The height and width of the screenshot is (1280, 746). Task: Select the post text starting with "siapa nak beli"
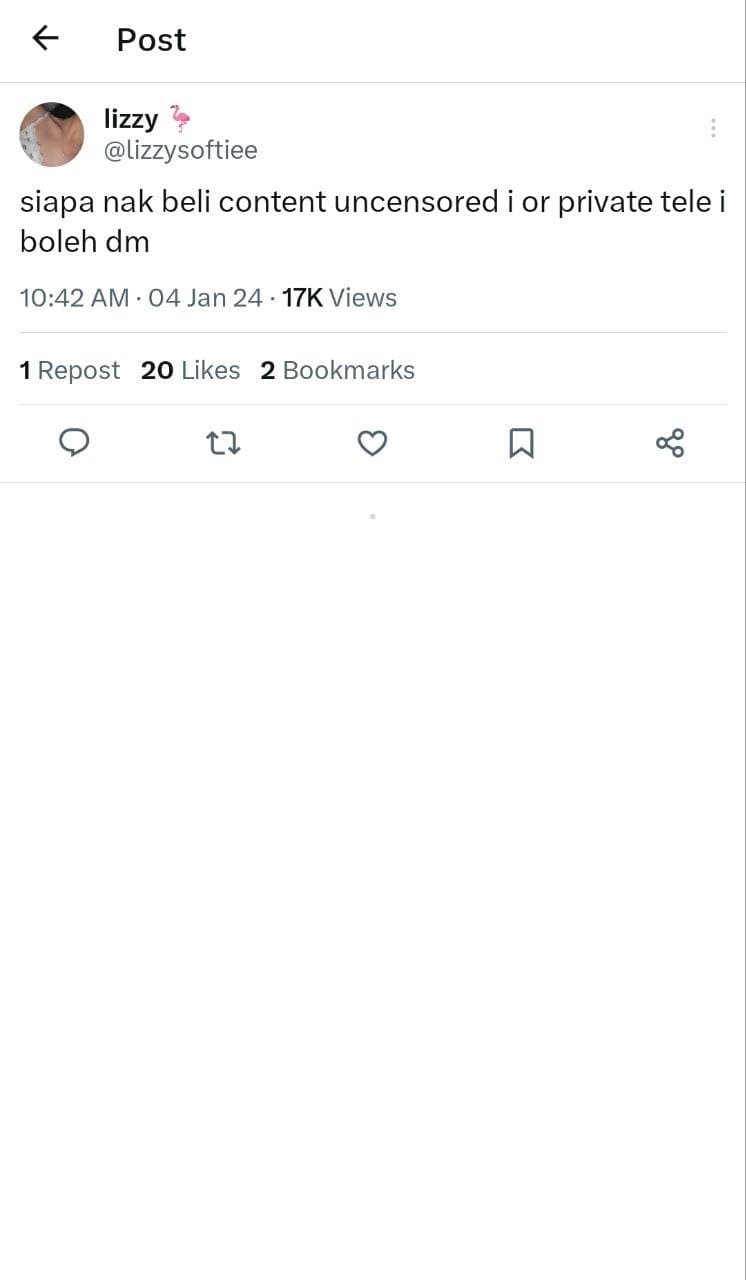[x=372, y=221]
